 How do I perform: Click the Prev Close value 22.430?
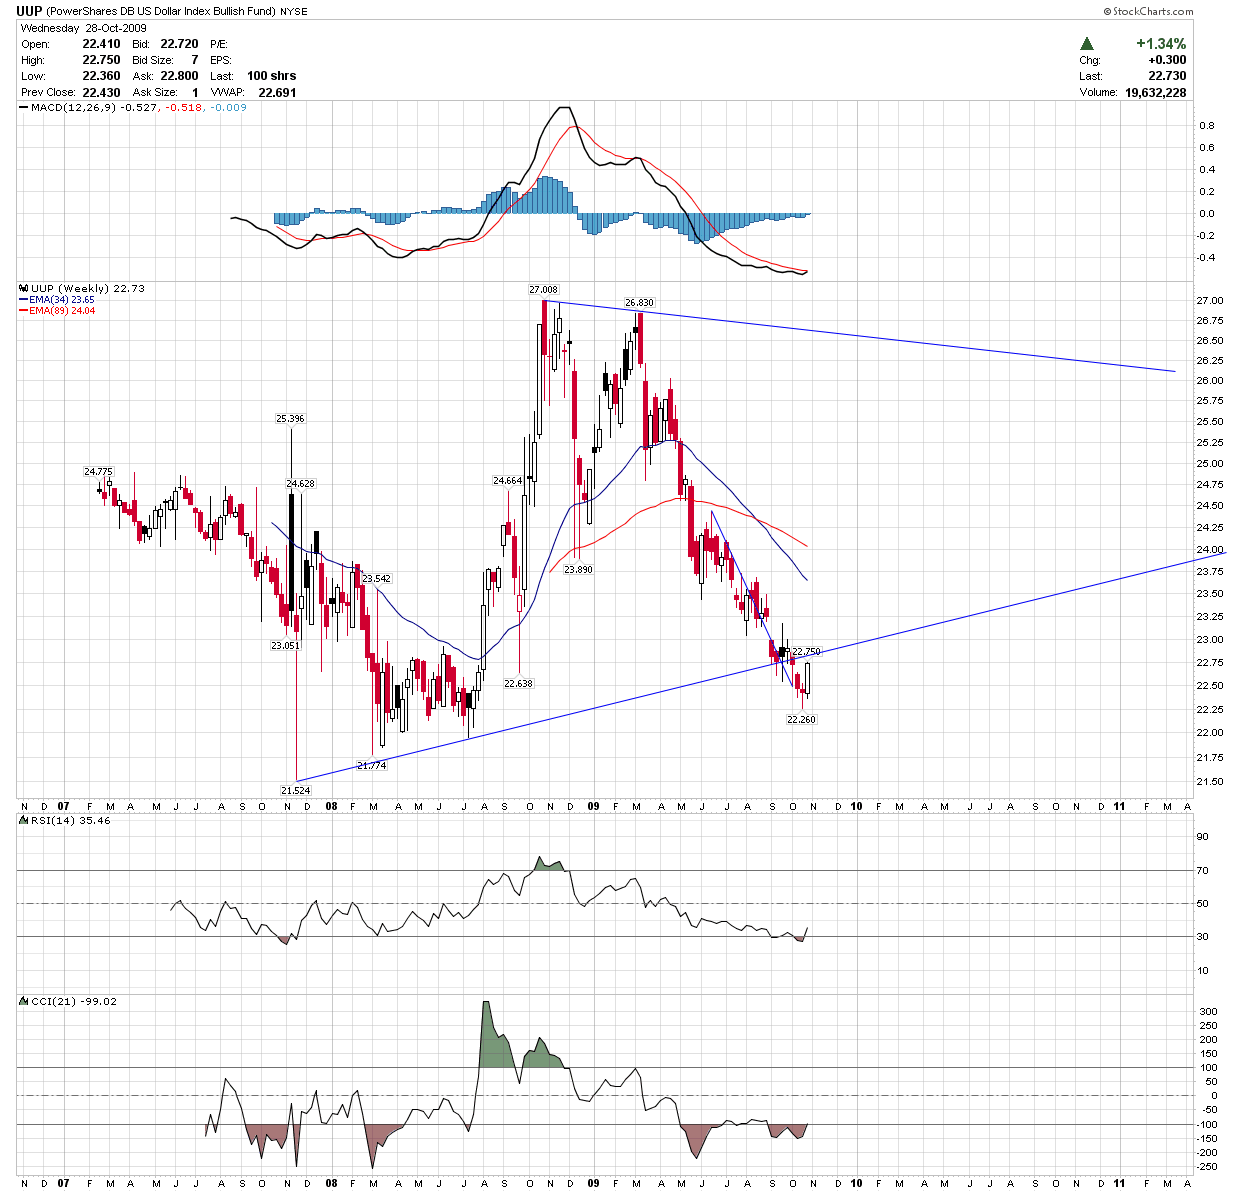[x=101, y=92]
